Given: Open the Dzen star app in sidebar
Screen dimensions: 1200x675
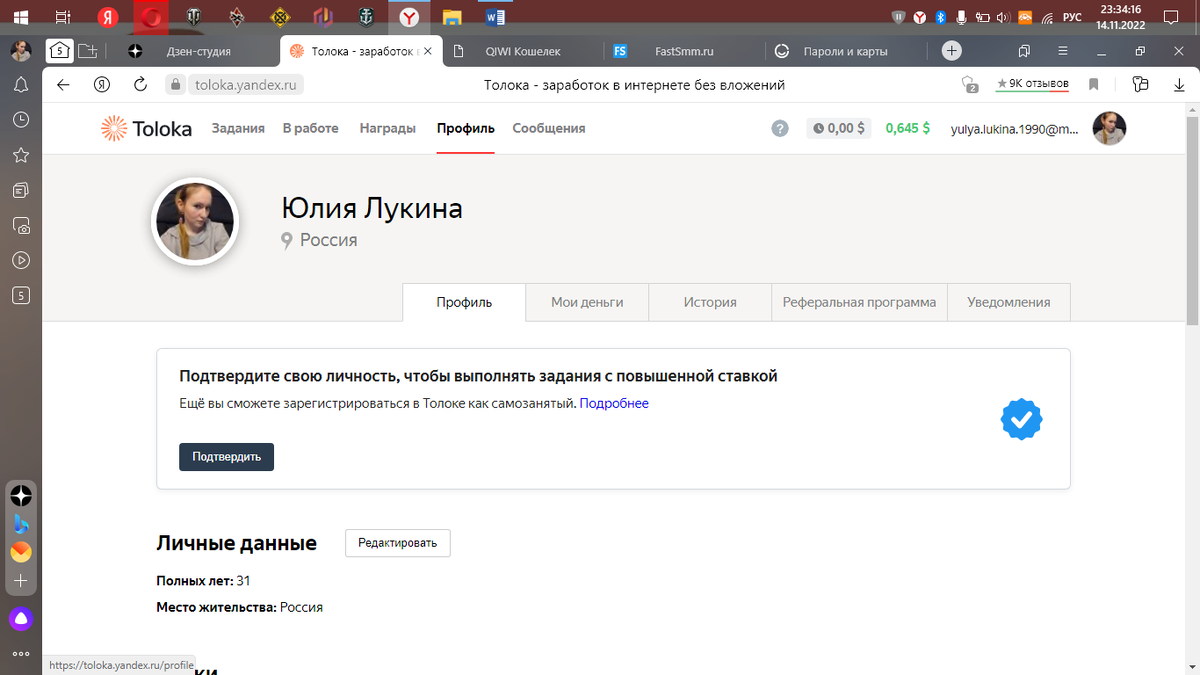Looking at the screenshot, I should 21,495.
